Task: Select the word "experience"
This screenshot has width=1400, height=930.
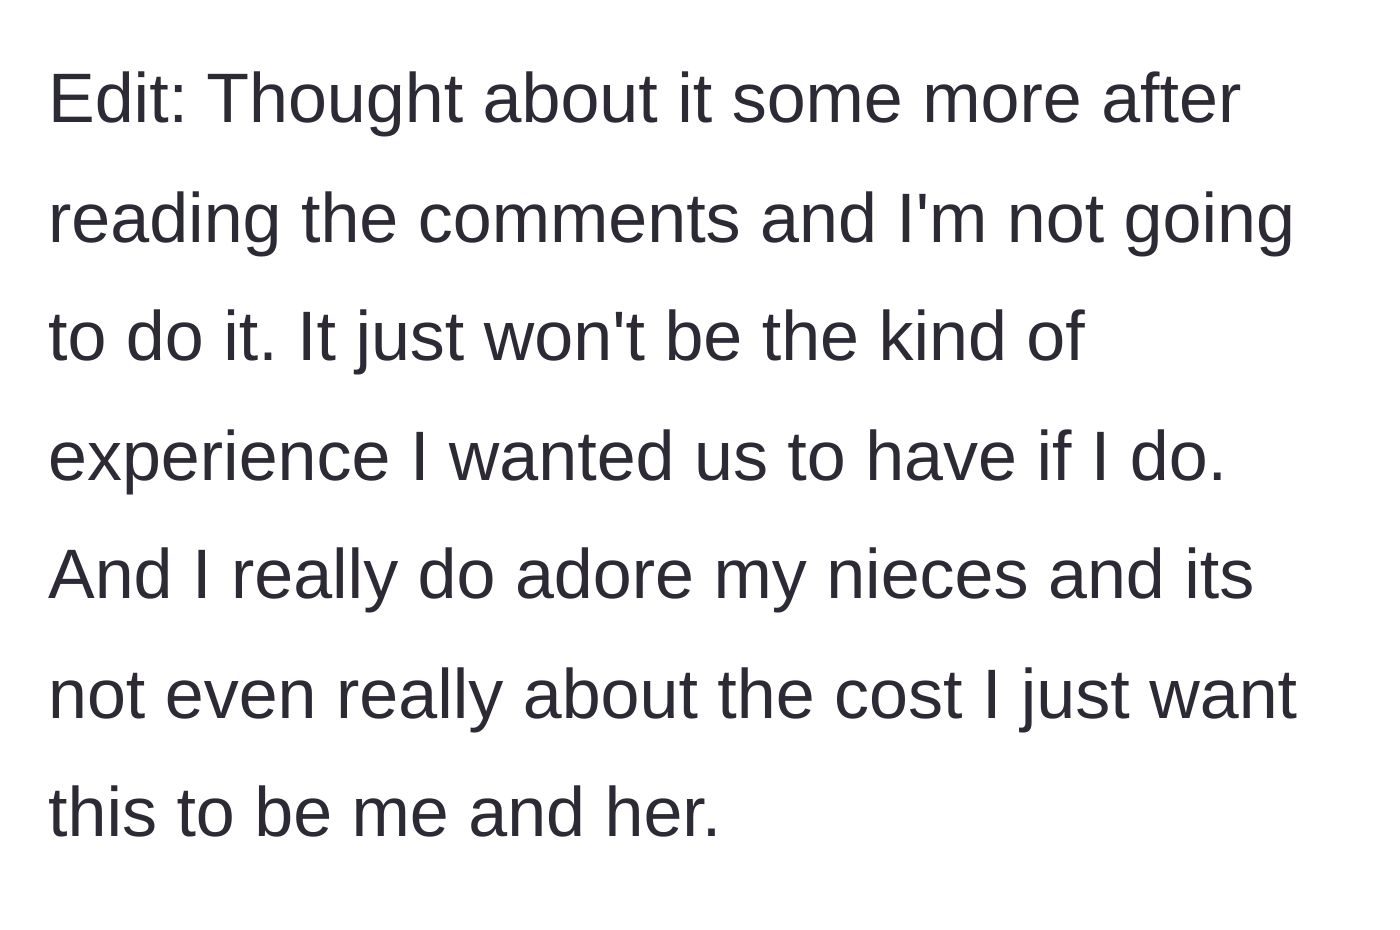Action: [x=219, y=459]
